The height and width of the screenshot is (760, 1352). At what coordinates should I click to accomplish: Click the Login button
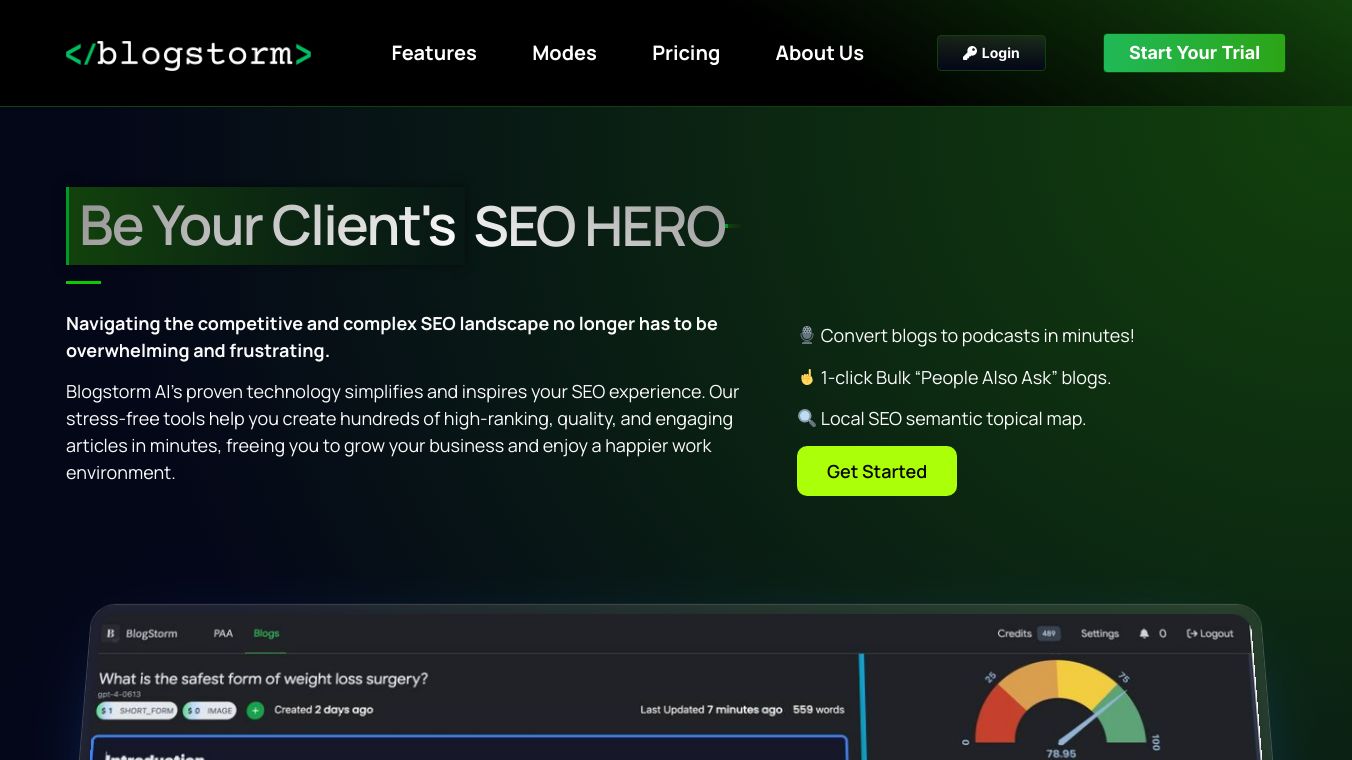click(991, 53)
